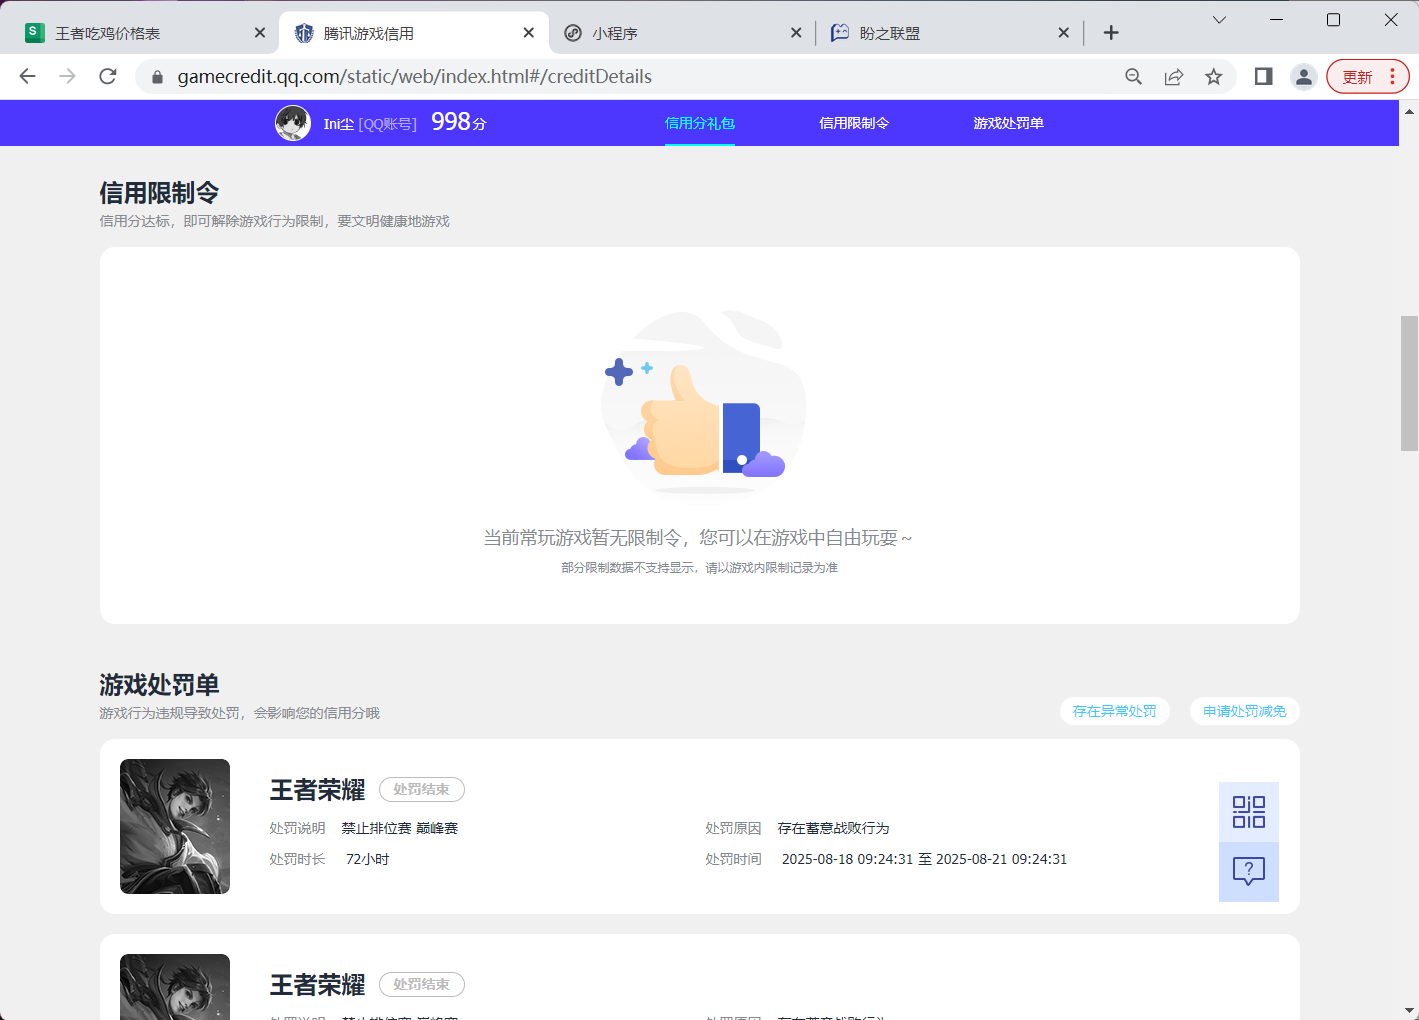Click the 处罚结束 badge on second card
The height and width of the screenshot is (1020, 1419).
[x=421, y=985]
